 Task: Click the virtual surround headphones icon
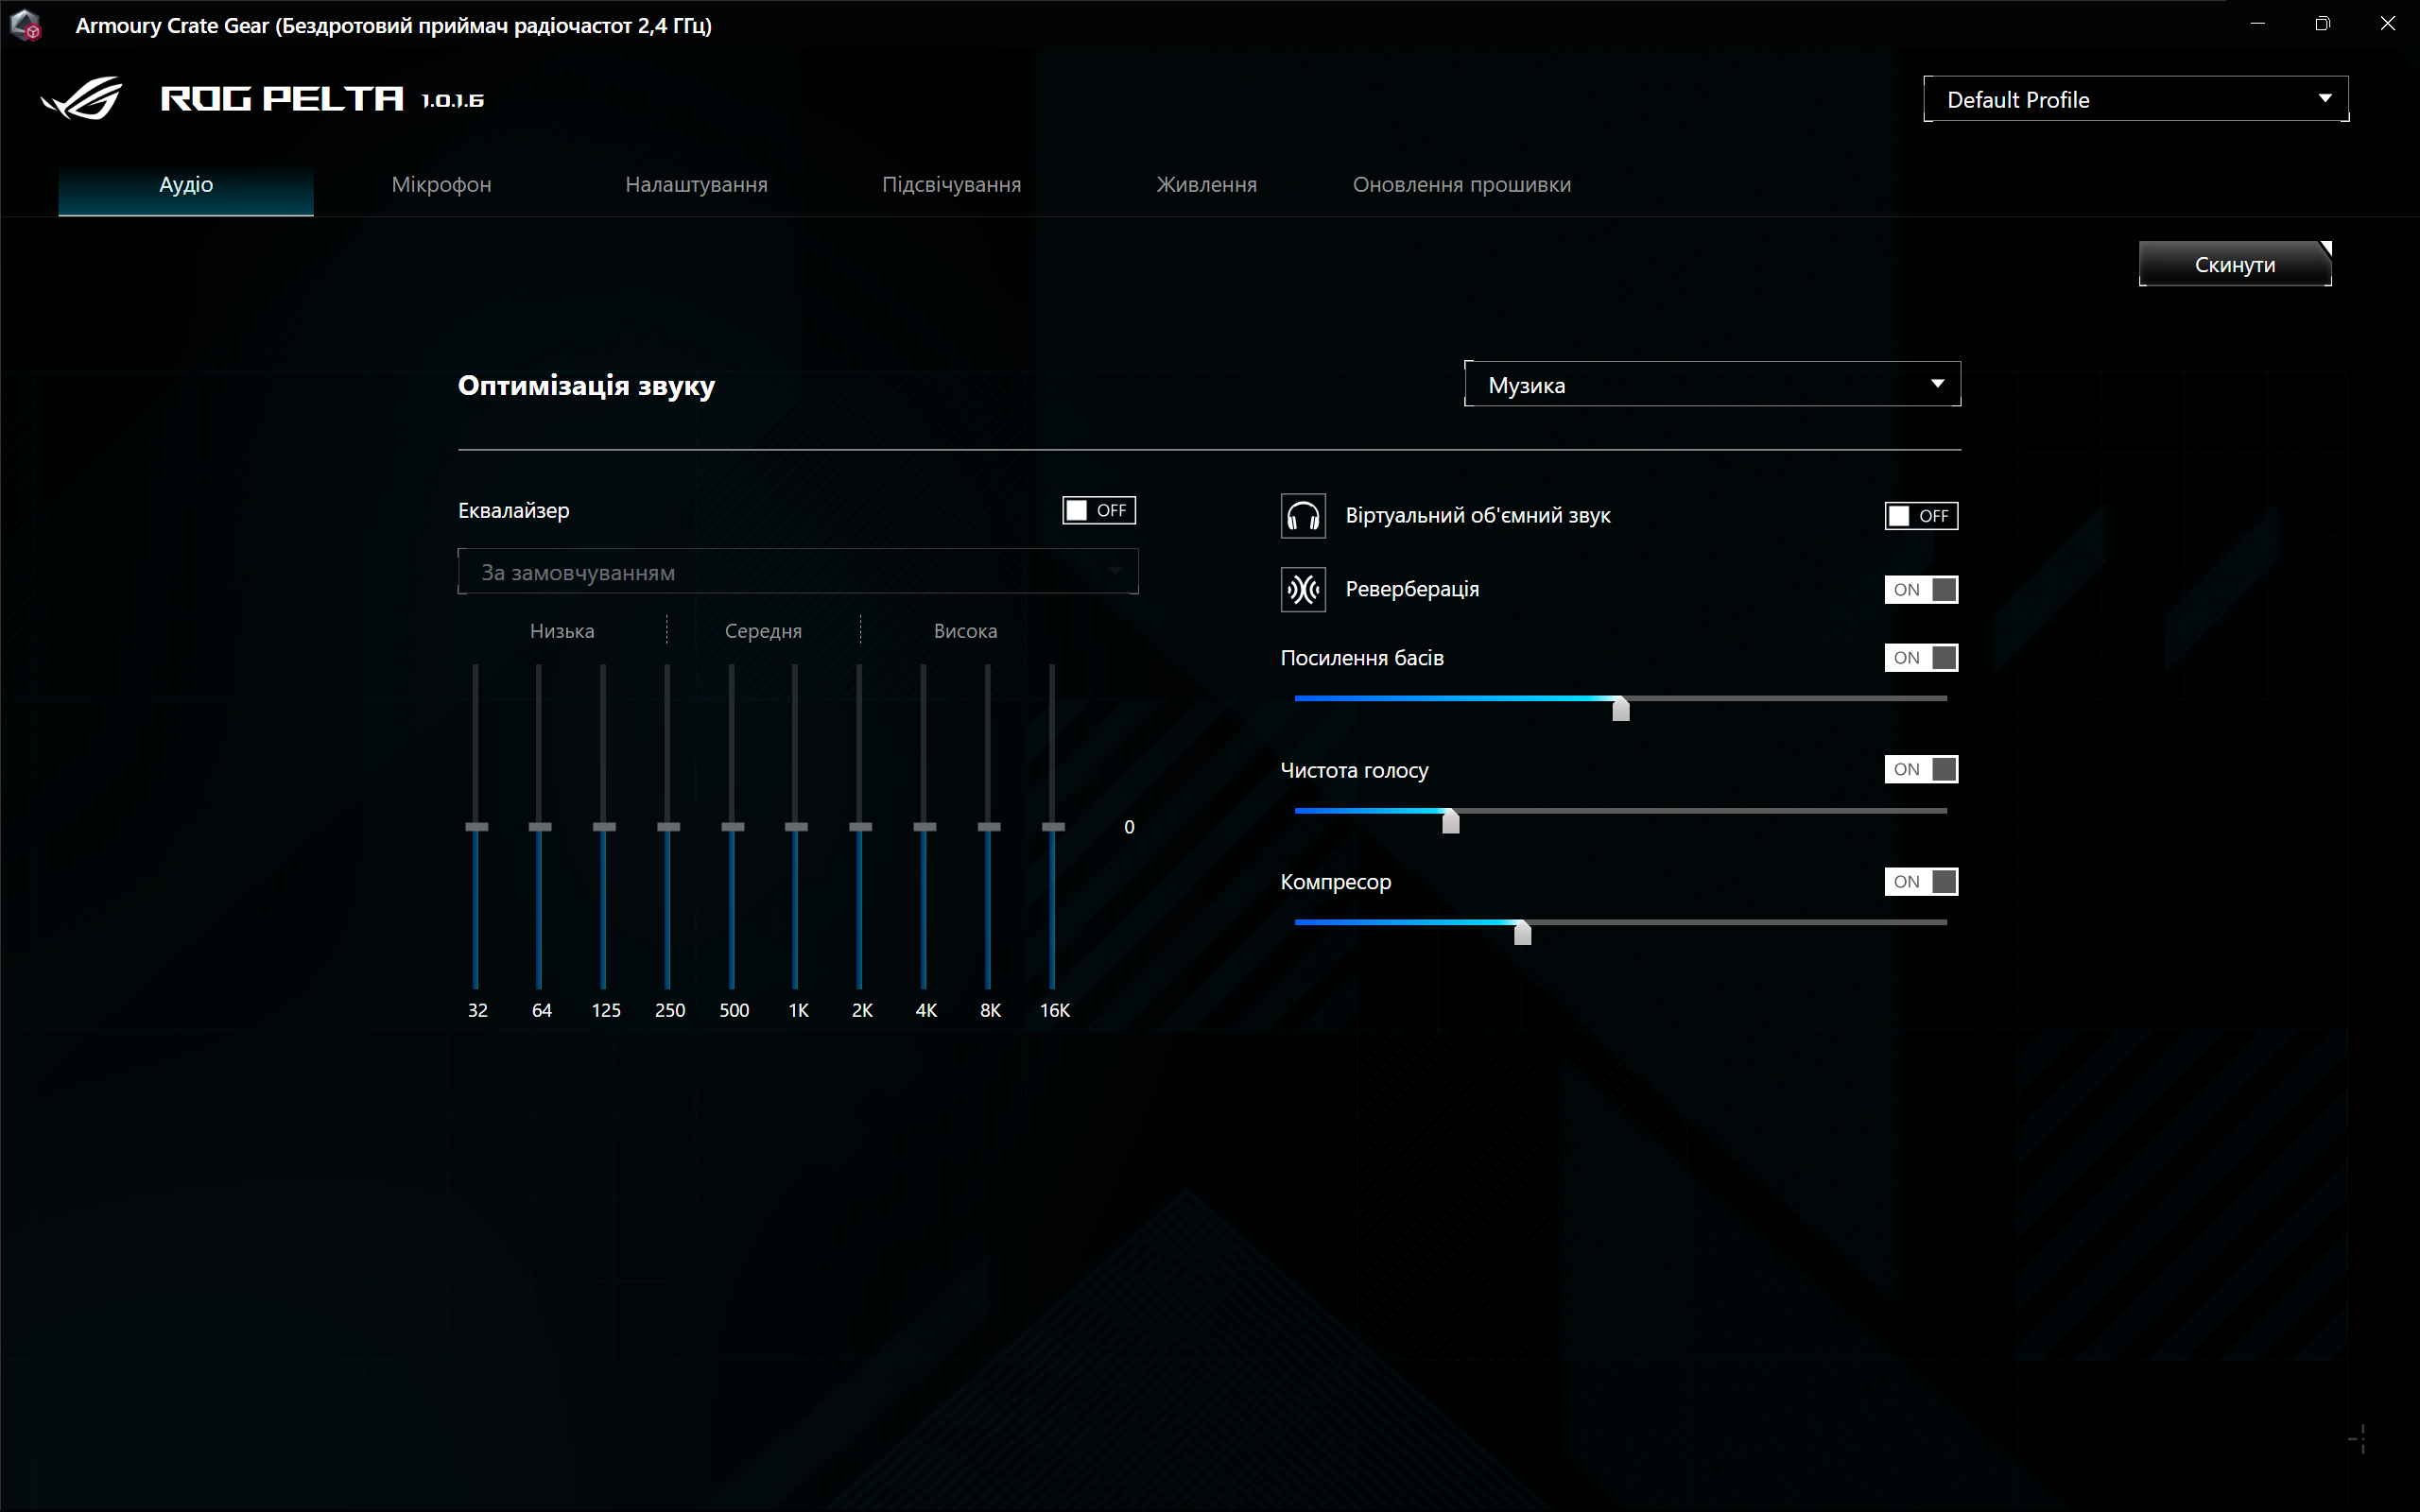point(1303,516)
